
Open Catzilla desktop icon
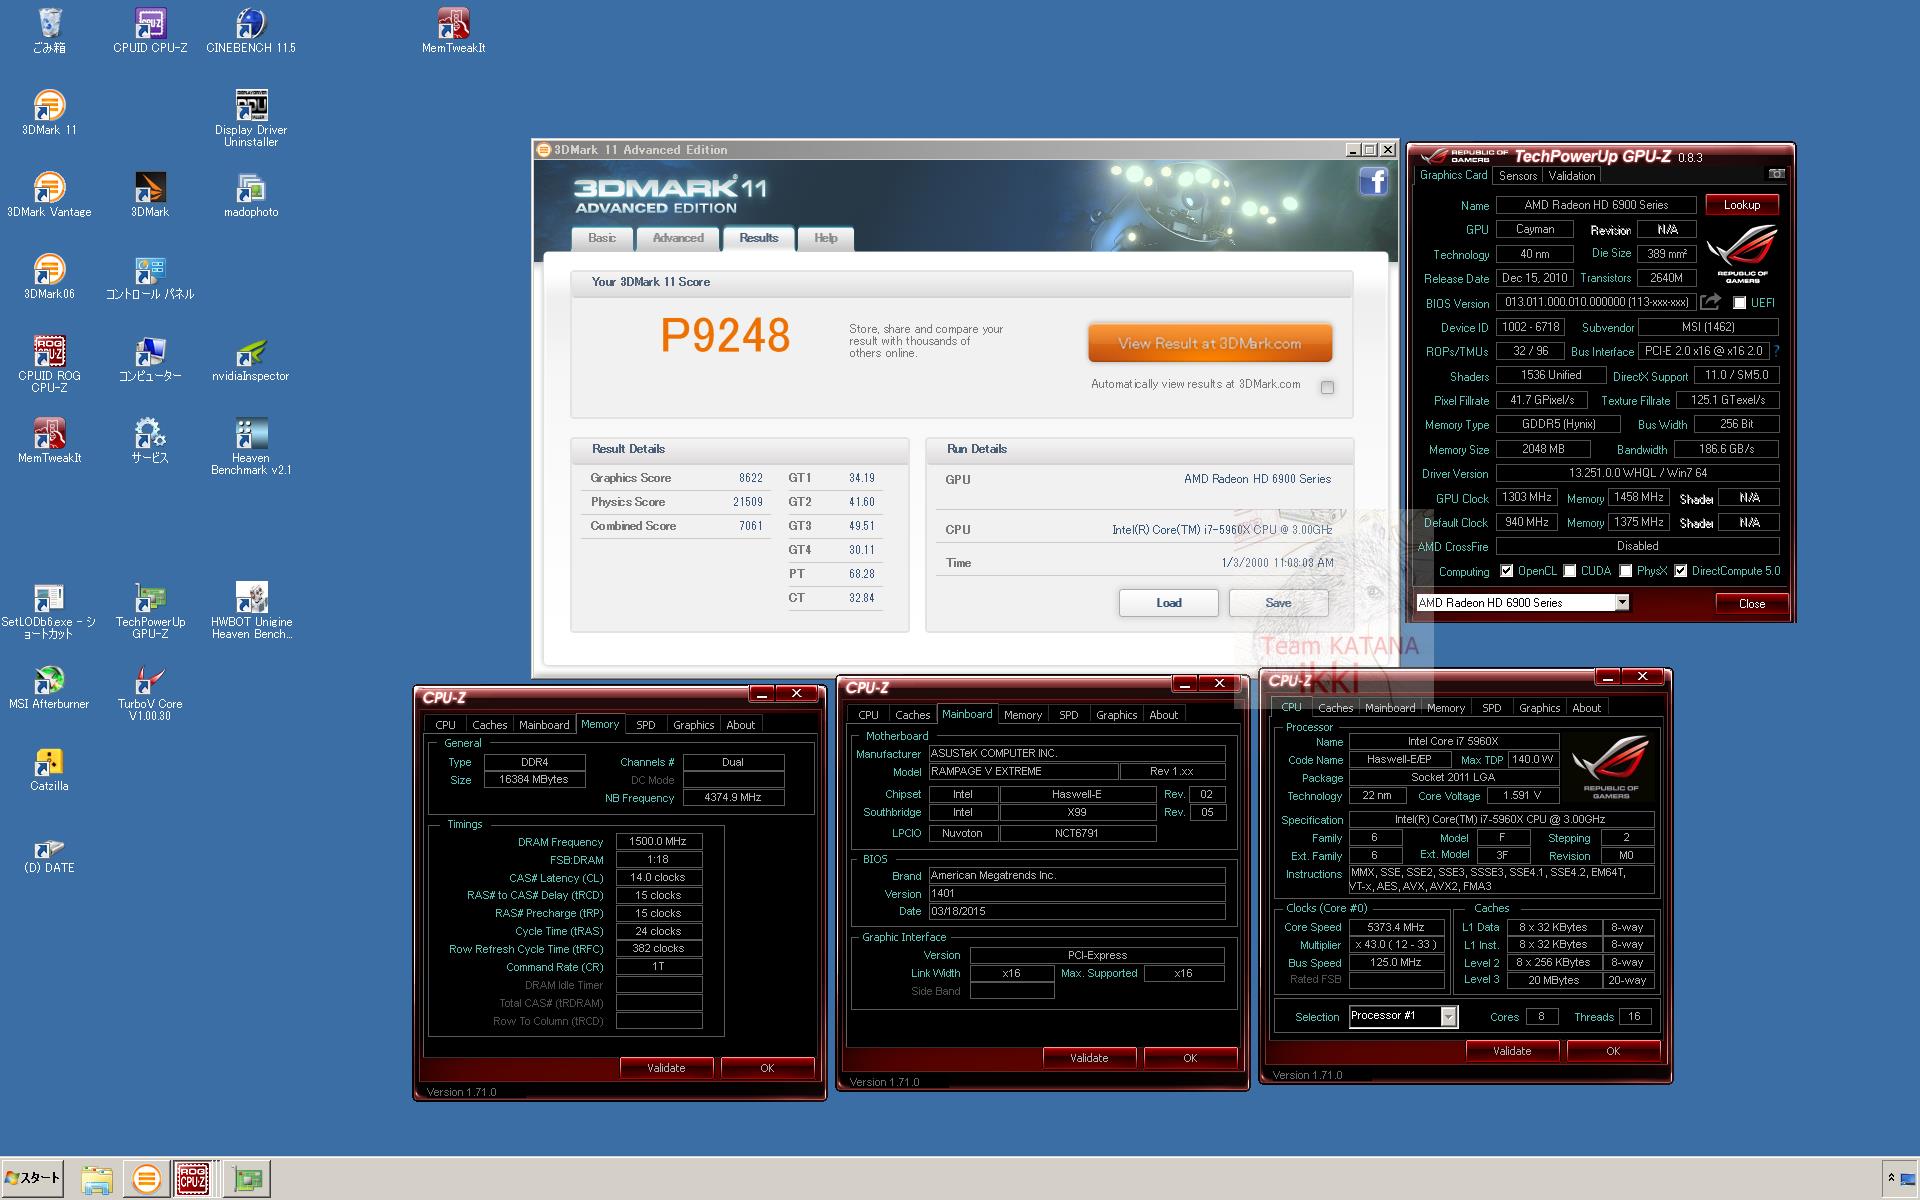pos(49,768)
